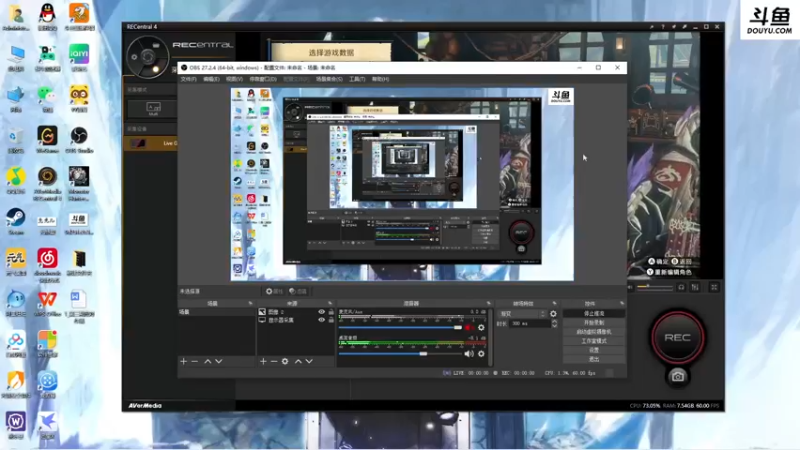Screen dimensions: 800x450
Task: Open 设置 from OBS controls
Action: (x=594, y=350)
